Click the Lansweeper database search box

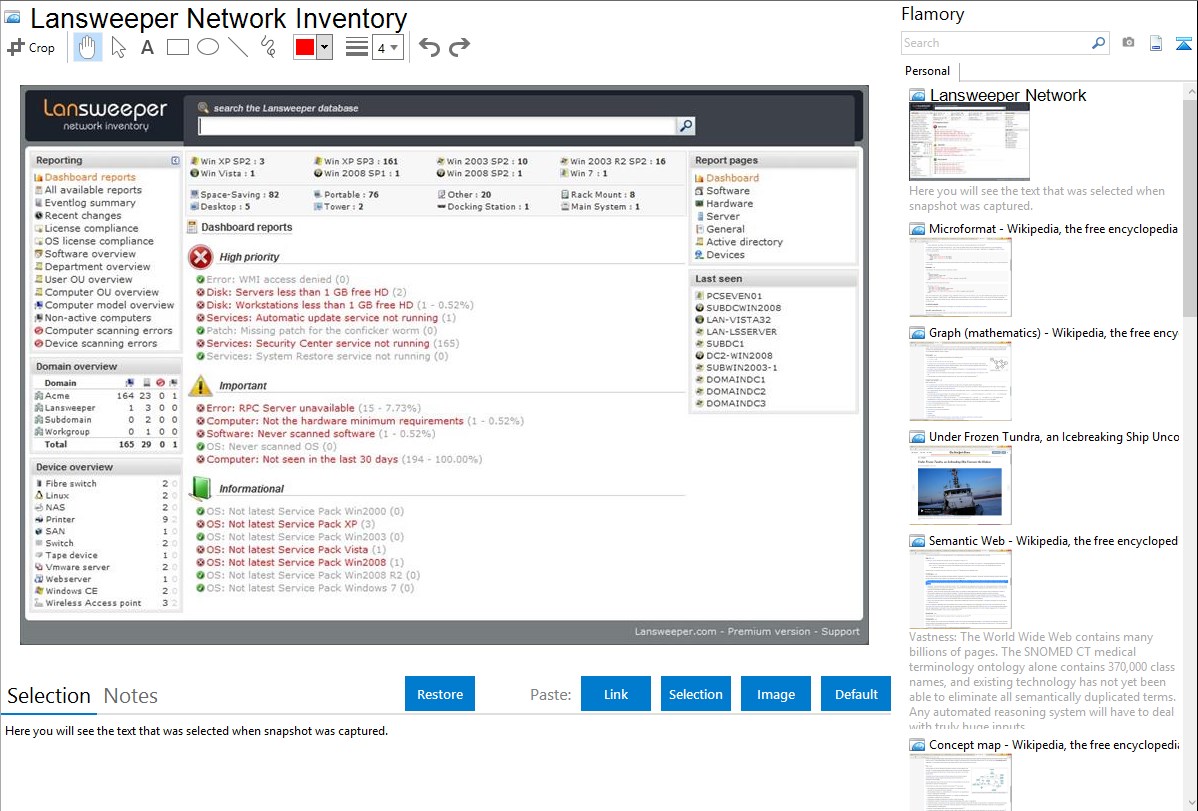coord(436,126)
